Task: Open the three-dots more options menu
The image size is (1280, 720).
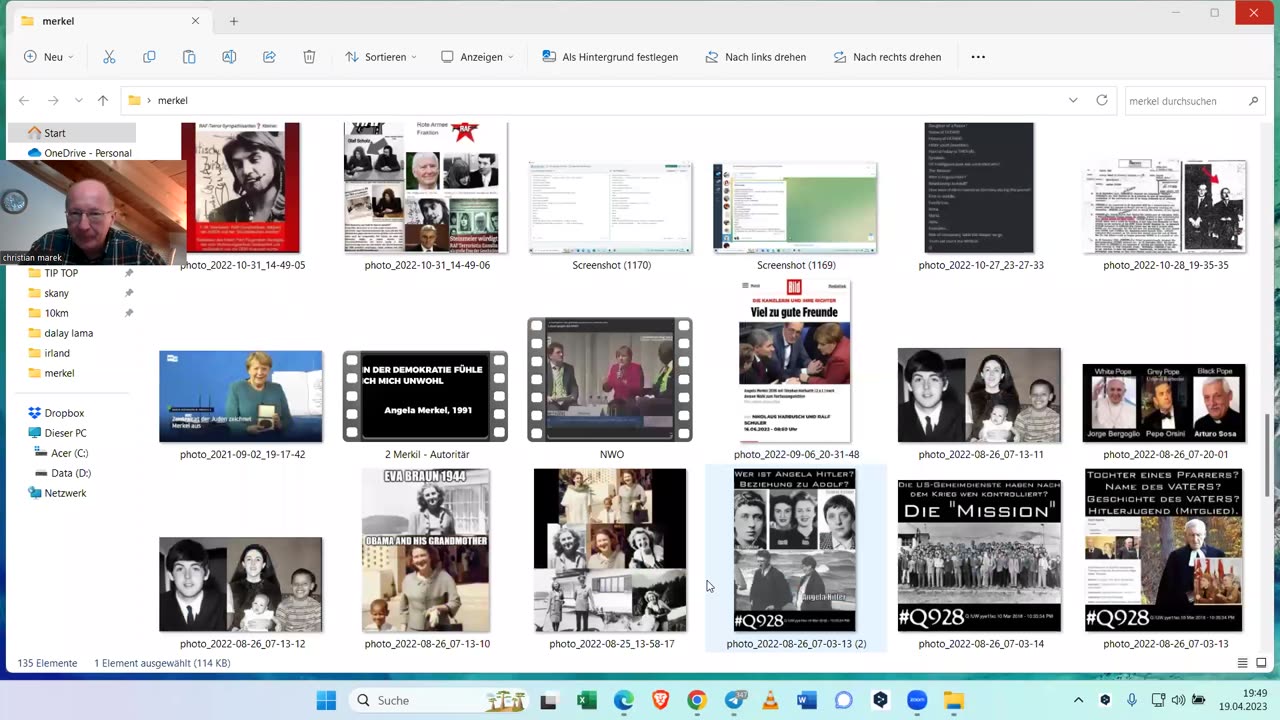Action: (978, 57)
